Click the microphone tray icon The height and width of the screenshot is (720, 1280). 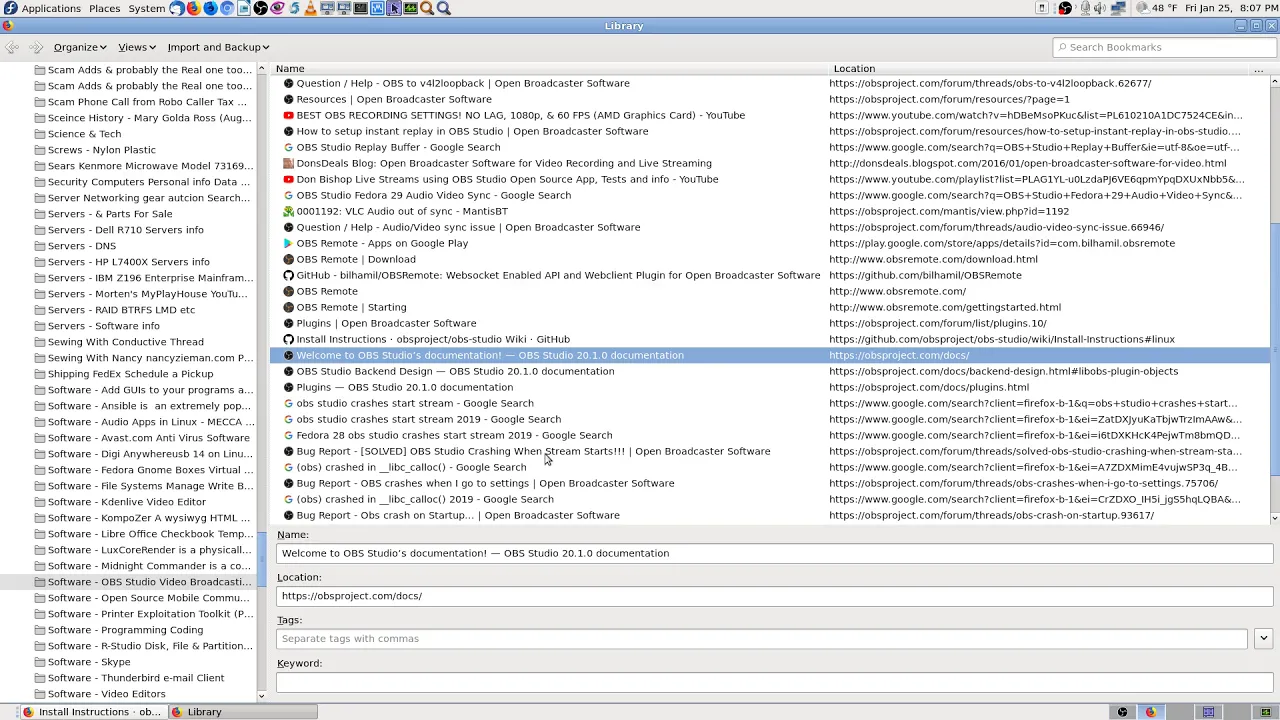click(1085, 8)
